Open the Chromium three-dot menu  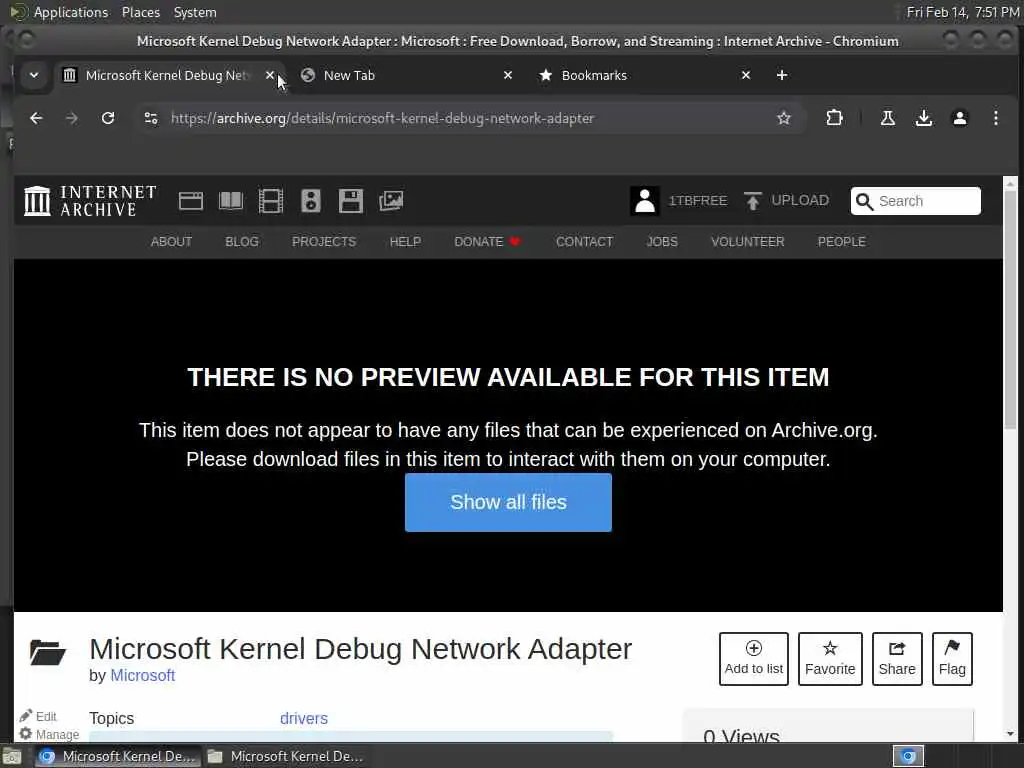995,118
